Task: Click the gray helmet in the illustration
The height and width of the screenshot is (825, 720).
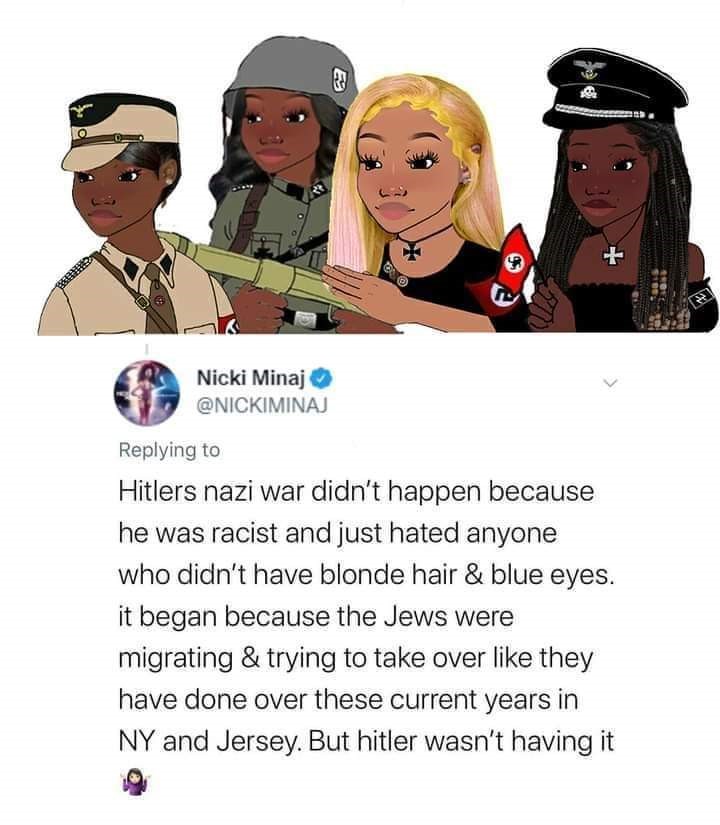Action: coord(293,70)
